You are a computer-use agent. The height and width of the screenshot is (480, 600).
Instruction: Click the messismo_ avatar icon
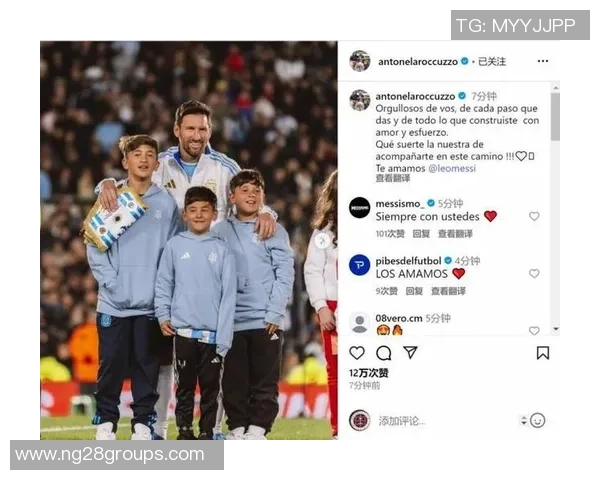(x=360, y=208)
